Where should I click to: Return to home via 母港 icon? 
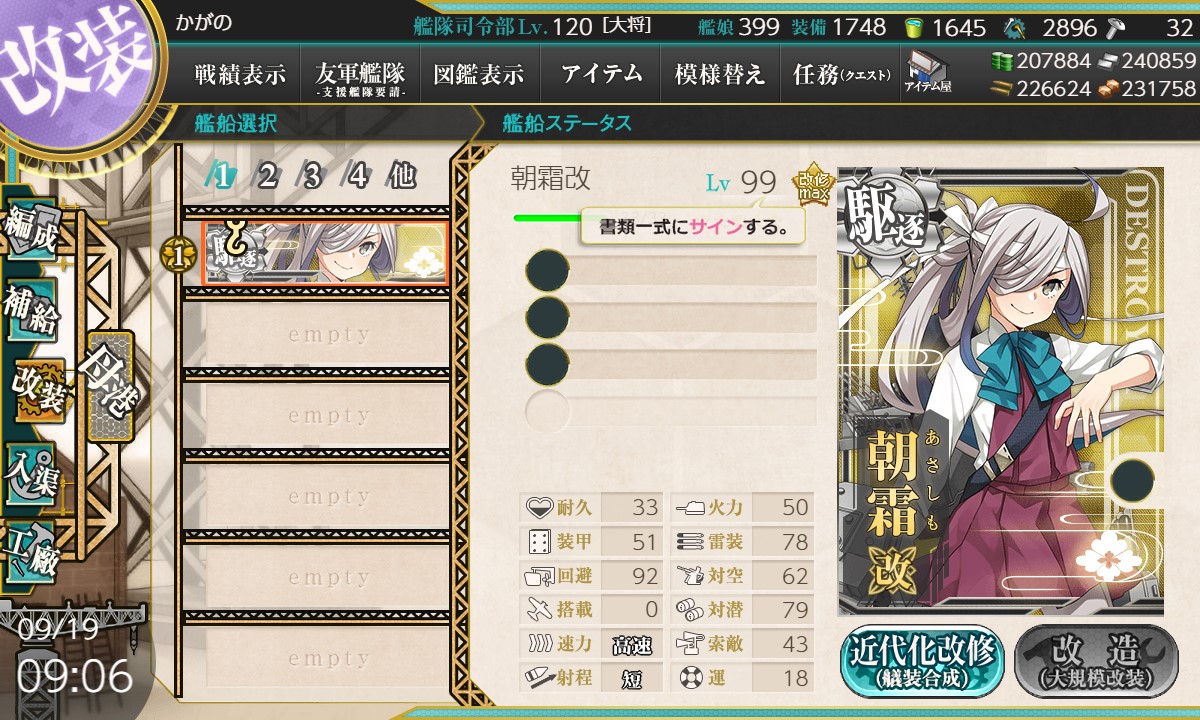(x=108, y=387)
